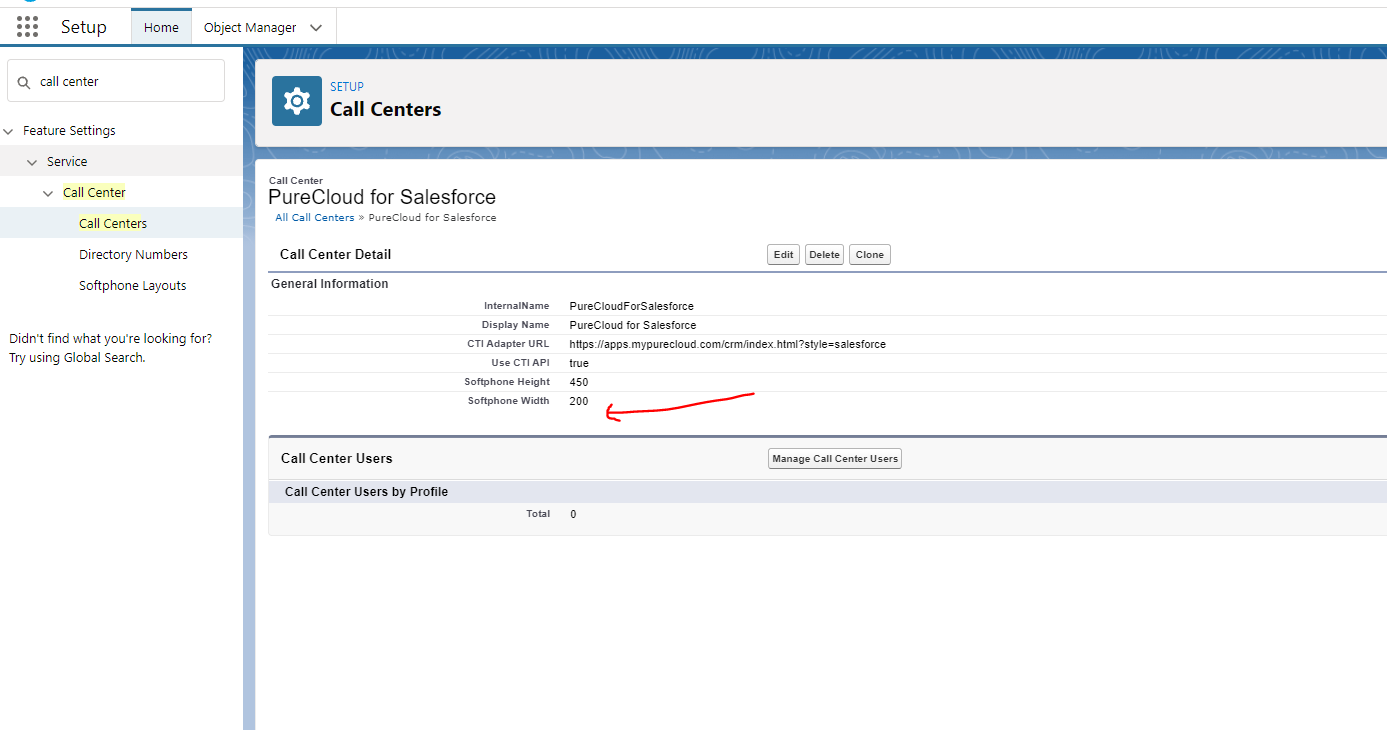Click the SETUP link above Call Centers
Viewport: 1387px width, 730px height.
(x=347, y=87)
